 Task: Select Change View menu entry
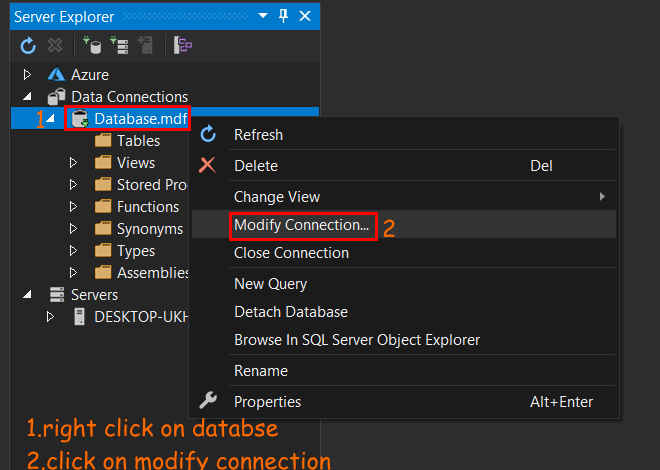coord(404,196)
